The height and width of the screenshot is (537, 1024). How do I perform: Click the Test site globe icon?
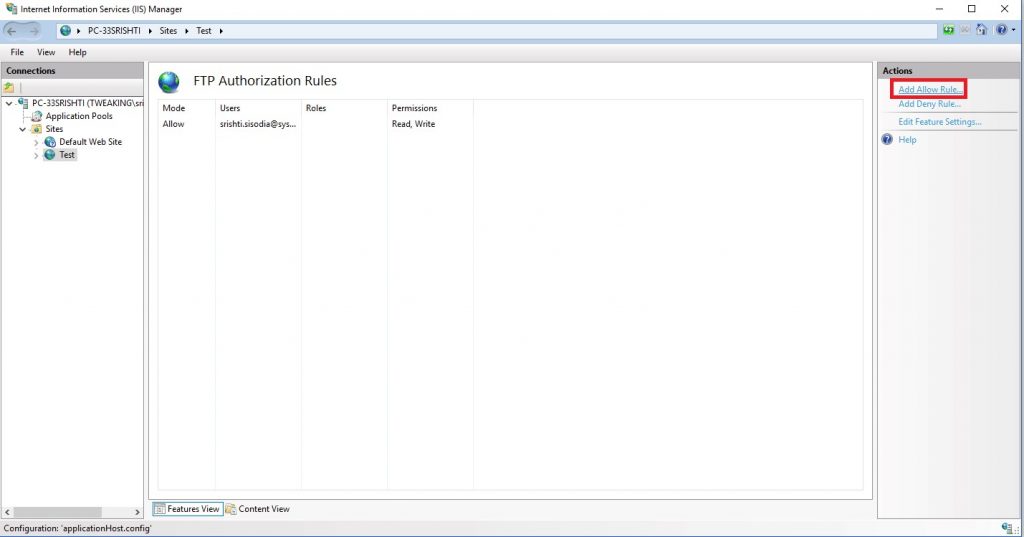tap(50, 155)
